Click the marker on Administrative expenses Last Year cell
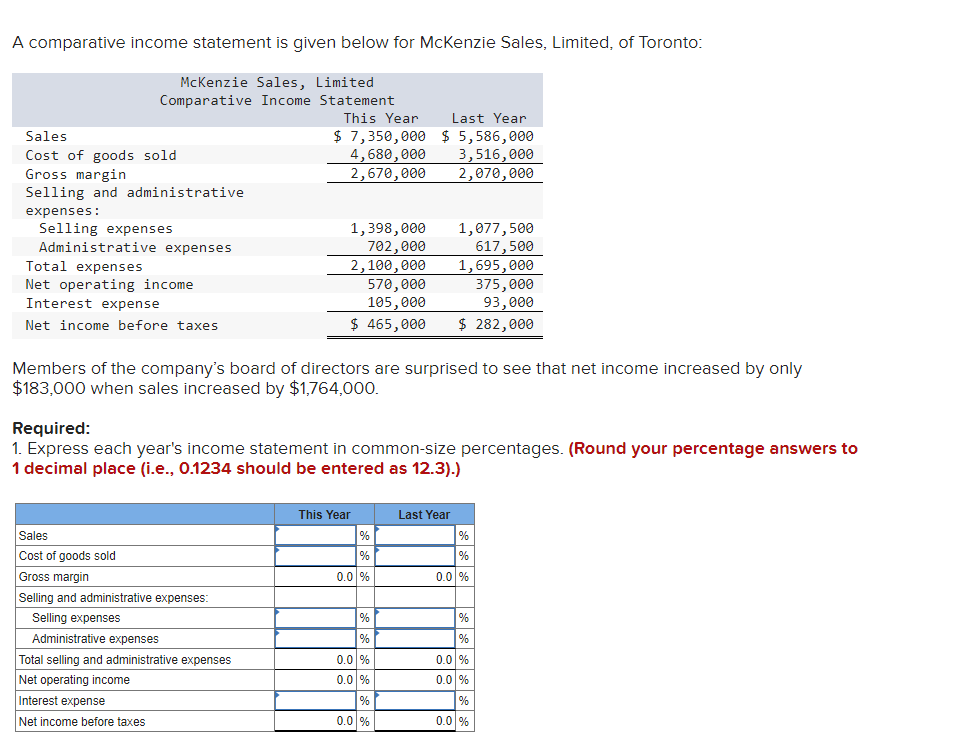968x755 pixels. click(x=377, y=632)
